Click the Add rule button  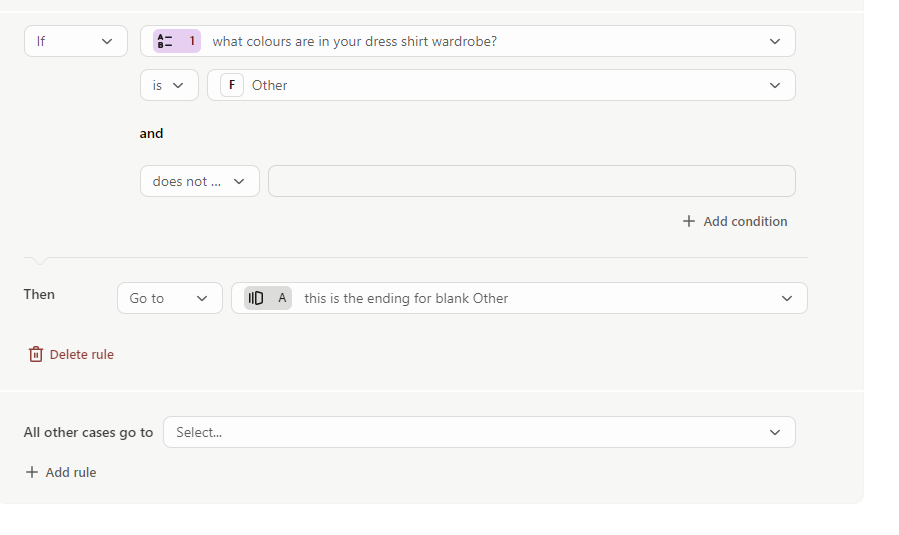[61, 472]
